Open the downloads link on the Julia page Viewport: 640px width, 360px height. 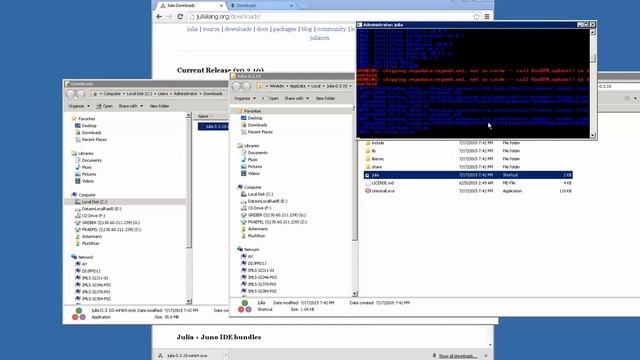coord(238,29)
